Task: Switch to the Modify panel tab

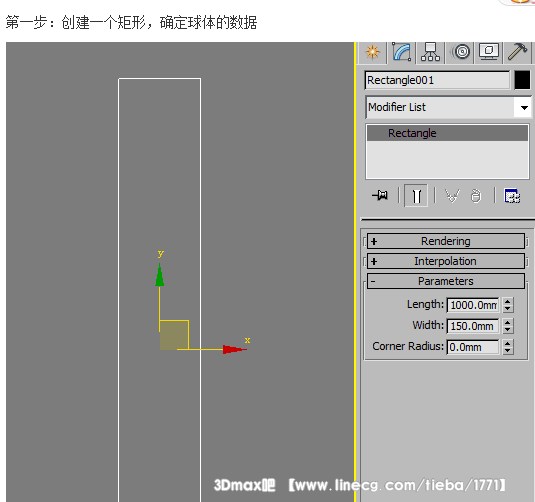Action: tap(402, 52)
